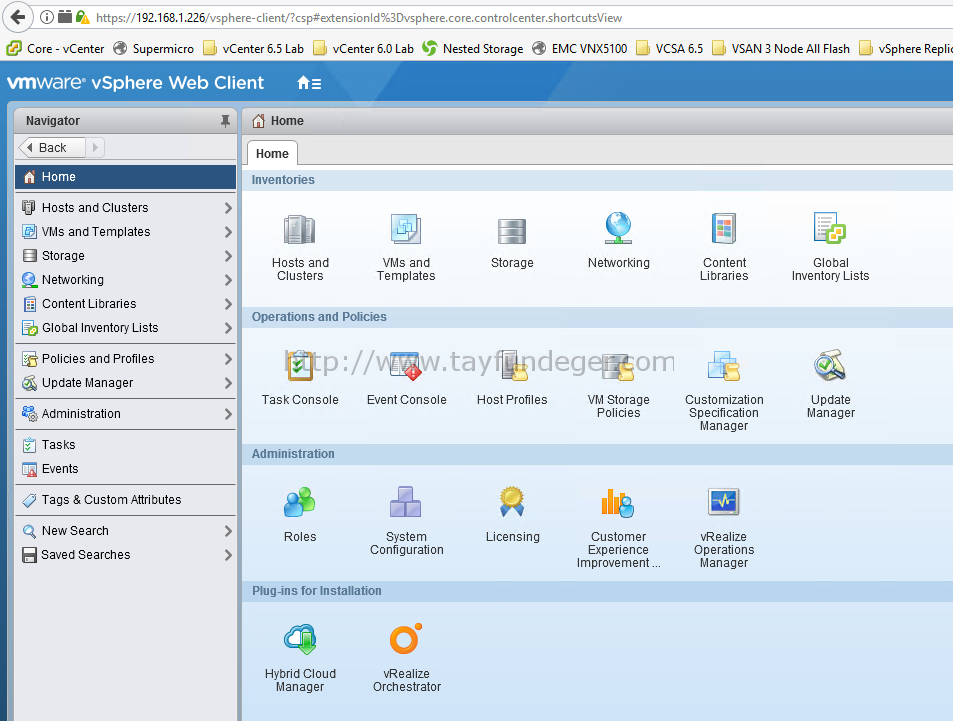Click the vSphere Web Client logo title
953x721 pixels.
click(136, 83)
